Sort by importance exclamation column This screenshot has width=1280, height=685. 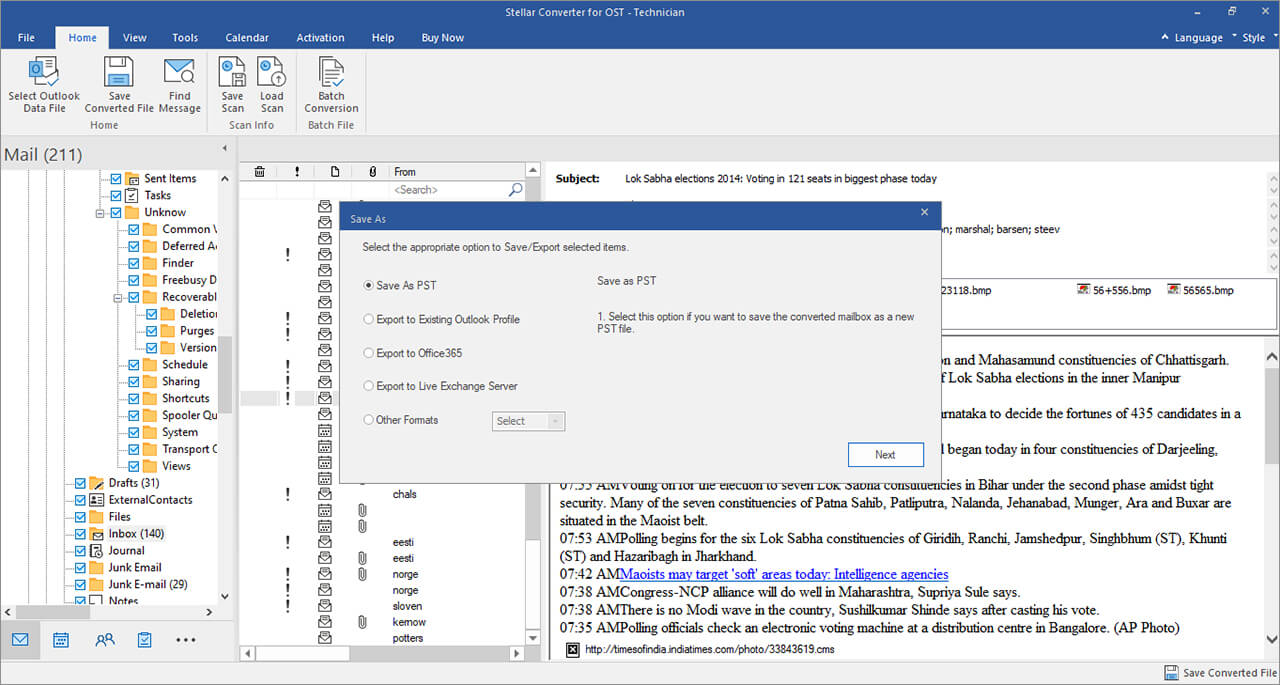pyautogui.click(x=297, y=172)
